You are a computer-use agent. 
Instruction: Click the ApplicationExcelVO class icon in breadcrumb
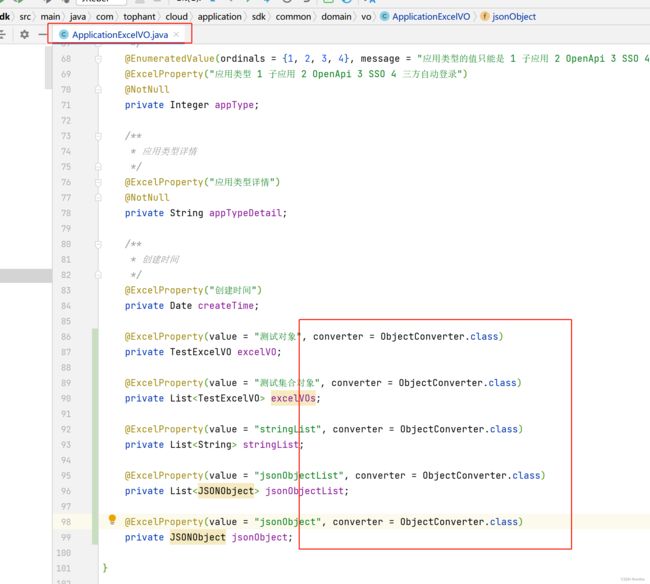pyautogui.click(x=385, y=17)
